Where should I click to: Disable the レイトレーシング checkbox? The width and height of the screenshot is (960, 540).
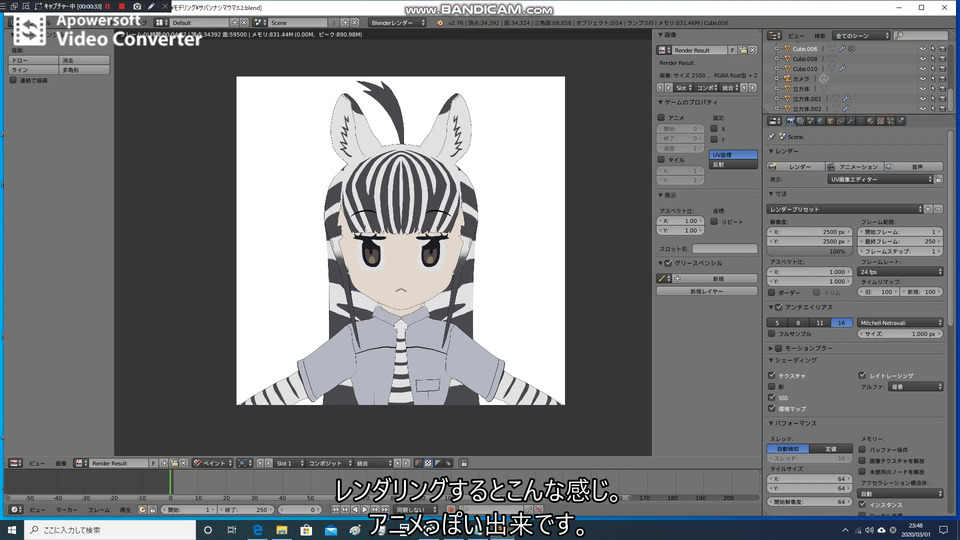[x=862, y=375]
